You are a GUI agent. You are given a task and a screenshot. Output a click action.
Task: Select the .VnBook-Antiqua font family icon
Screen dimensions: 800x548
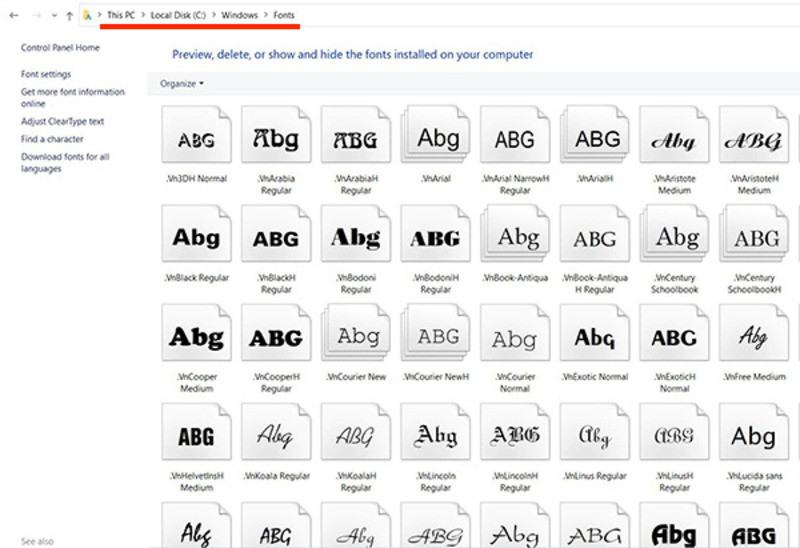(x=515, y=233)
